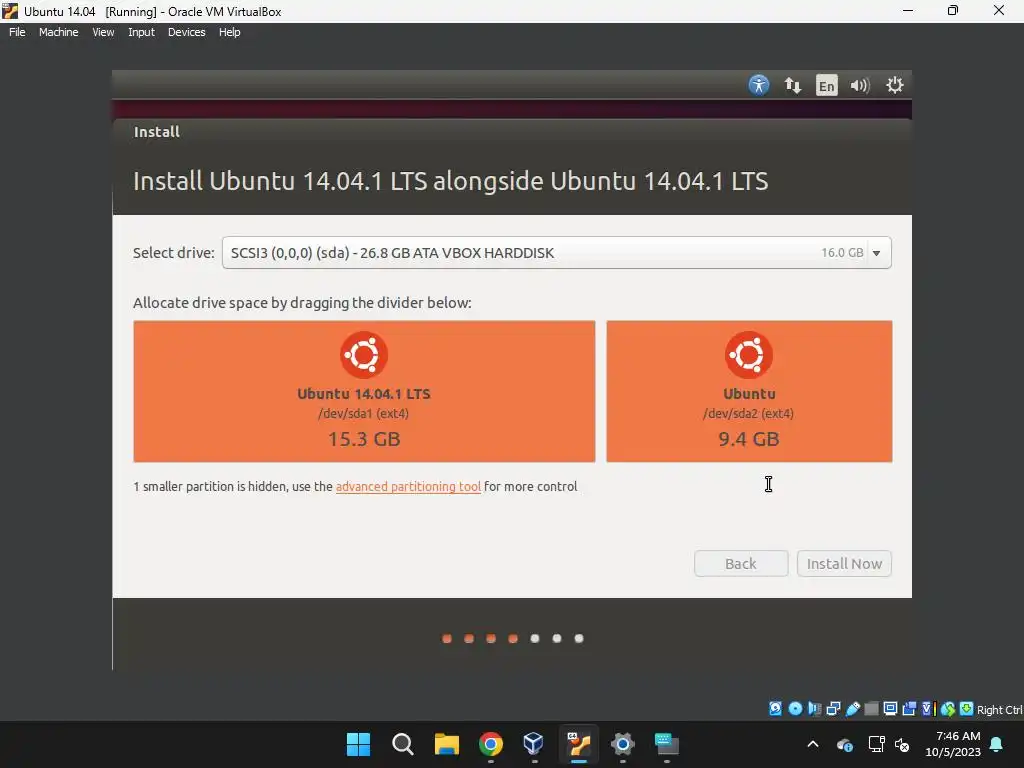The height and width of the screenshot is (768, 1024).
Task: Click the muted volume icon in system tray
Action: tap(902, 744)
